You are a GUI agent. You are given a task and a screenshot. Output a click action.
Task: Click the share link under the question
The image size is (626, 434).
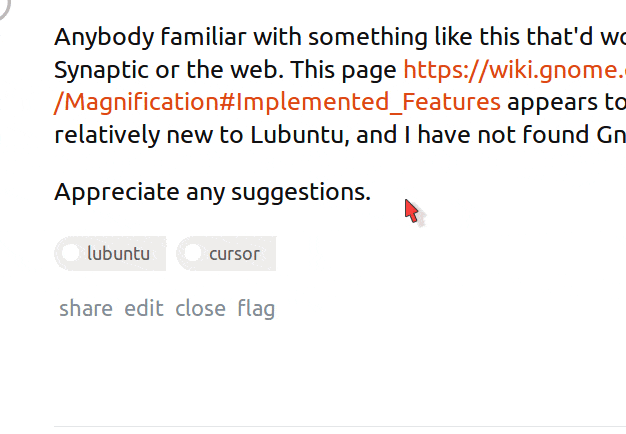(x=86, y=308)
